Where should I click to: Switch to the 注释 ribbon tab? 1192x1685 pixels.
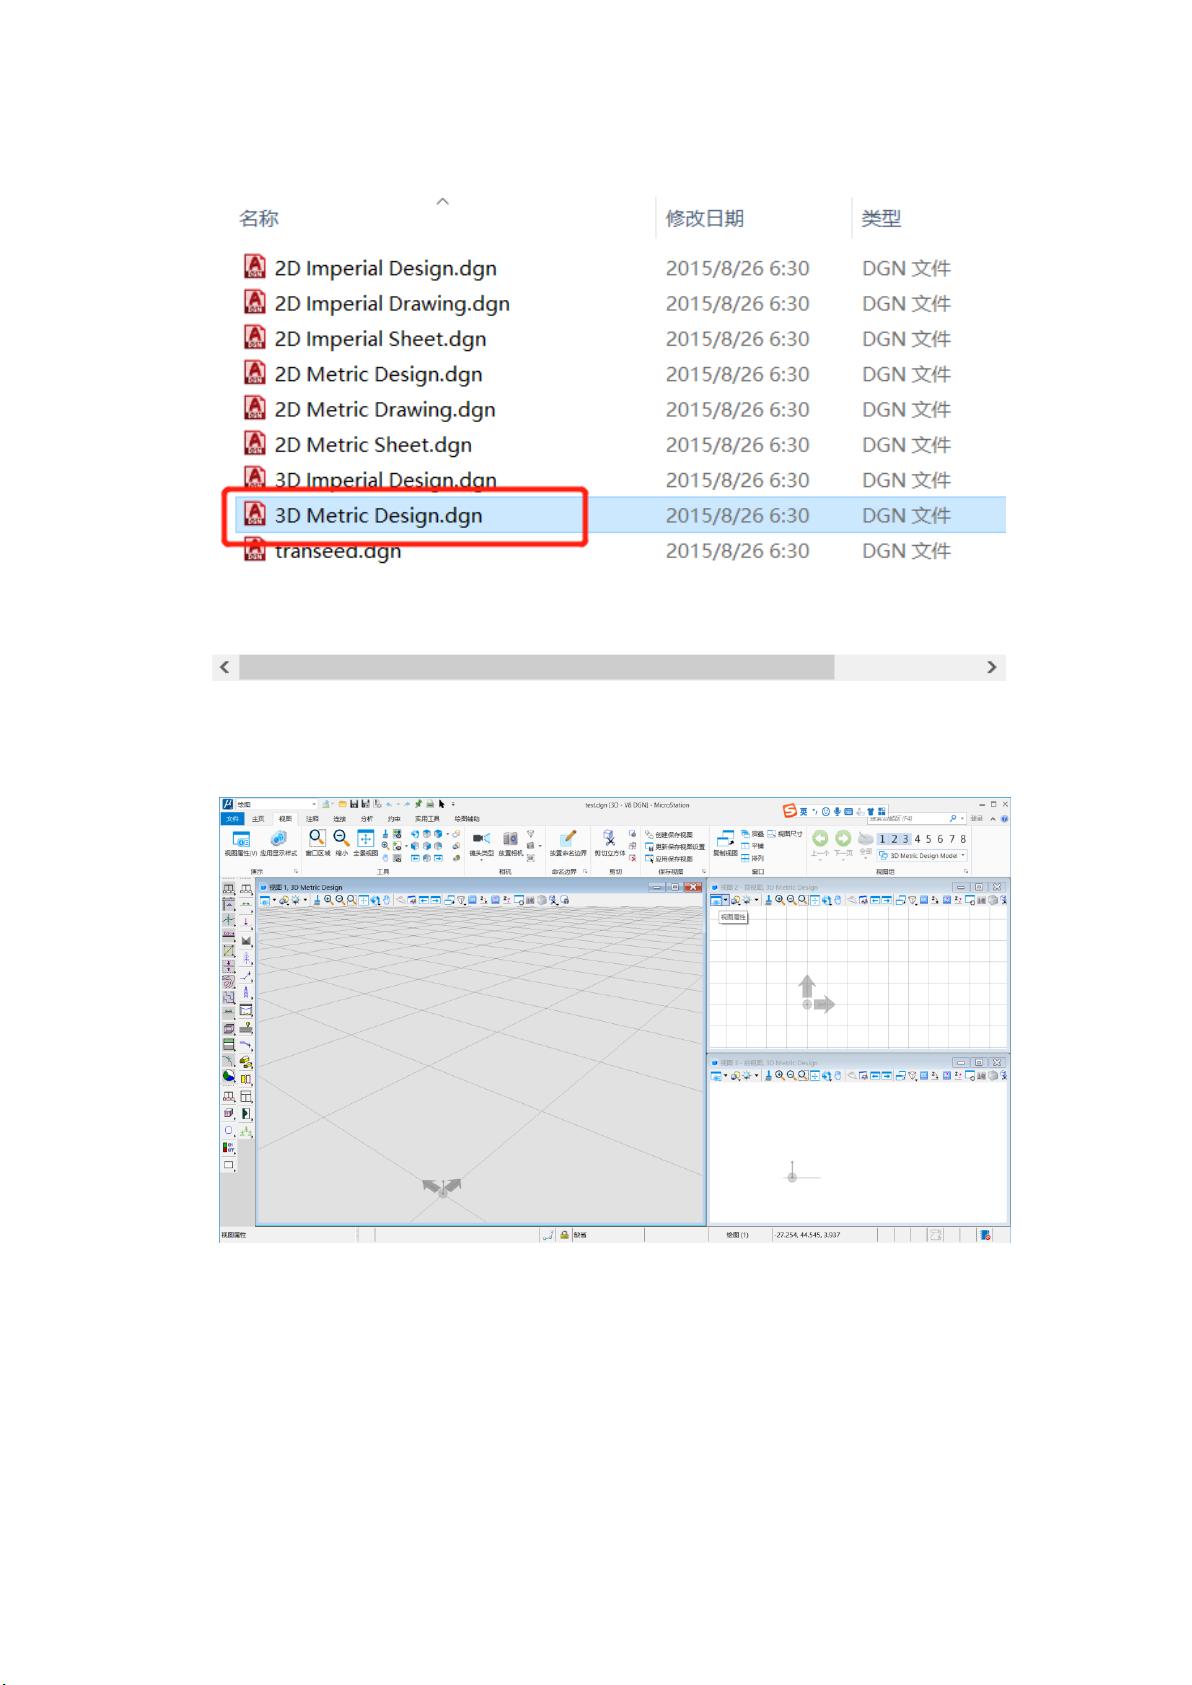312,819
